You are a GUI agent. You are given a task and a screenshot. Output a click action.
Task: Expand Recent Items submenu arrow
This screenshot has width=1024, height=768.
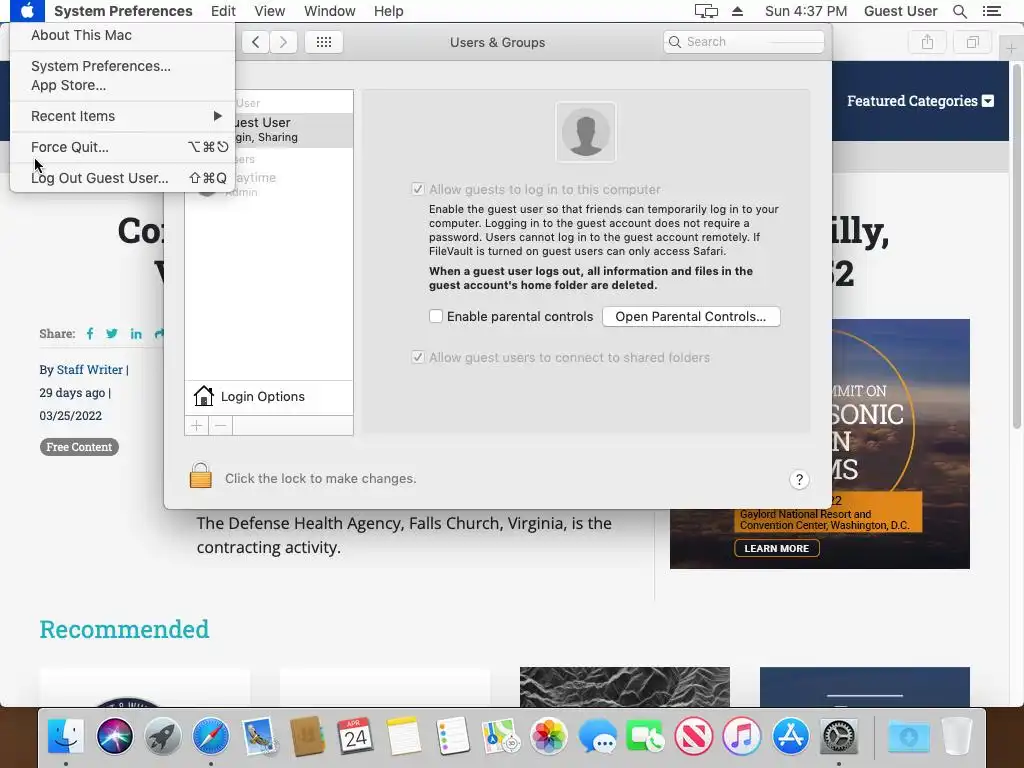217,116
